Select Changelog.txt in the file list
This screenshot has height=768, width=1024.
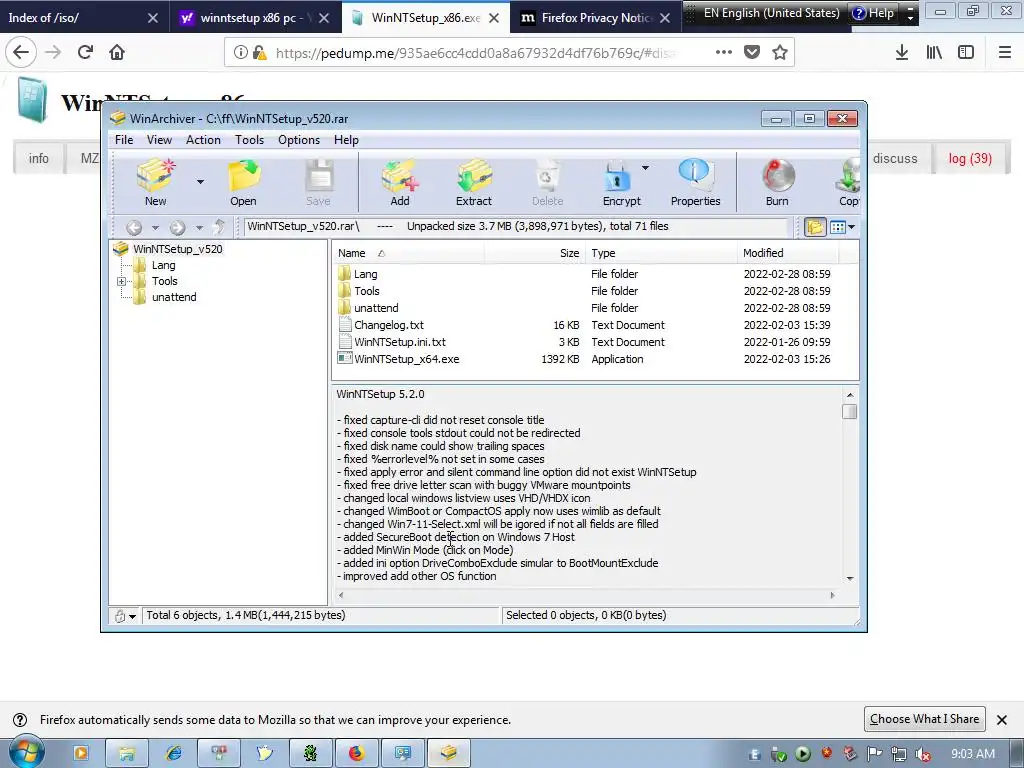point(389,325)
